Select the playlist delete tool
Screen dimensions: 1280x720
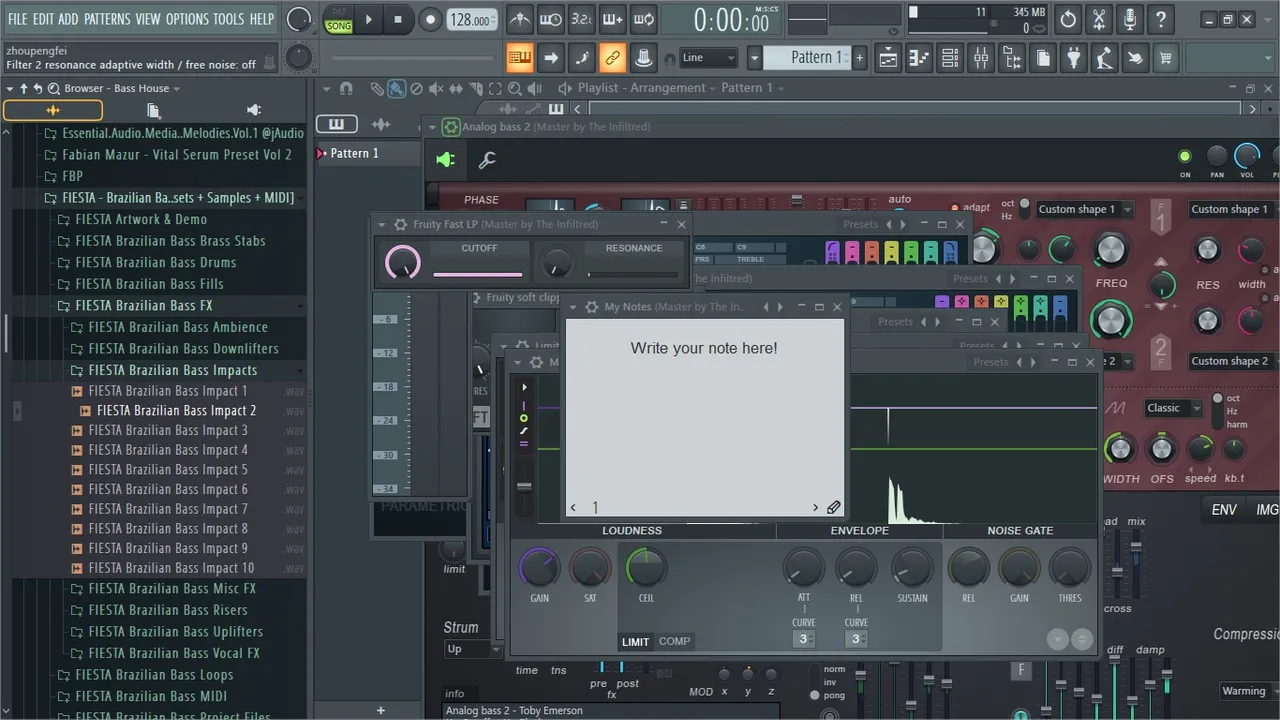click(416, 88)
